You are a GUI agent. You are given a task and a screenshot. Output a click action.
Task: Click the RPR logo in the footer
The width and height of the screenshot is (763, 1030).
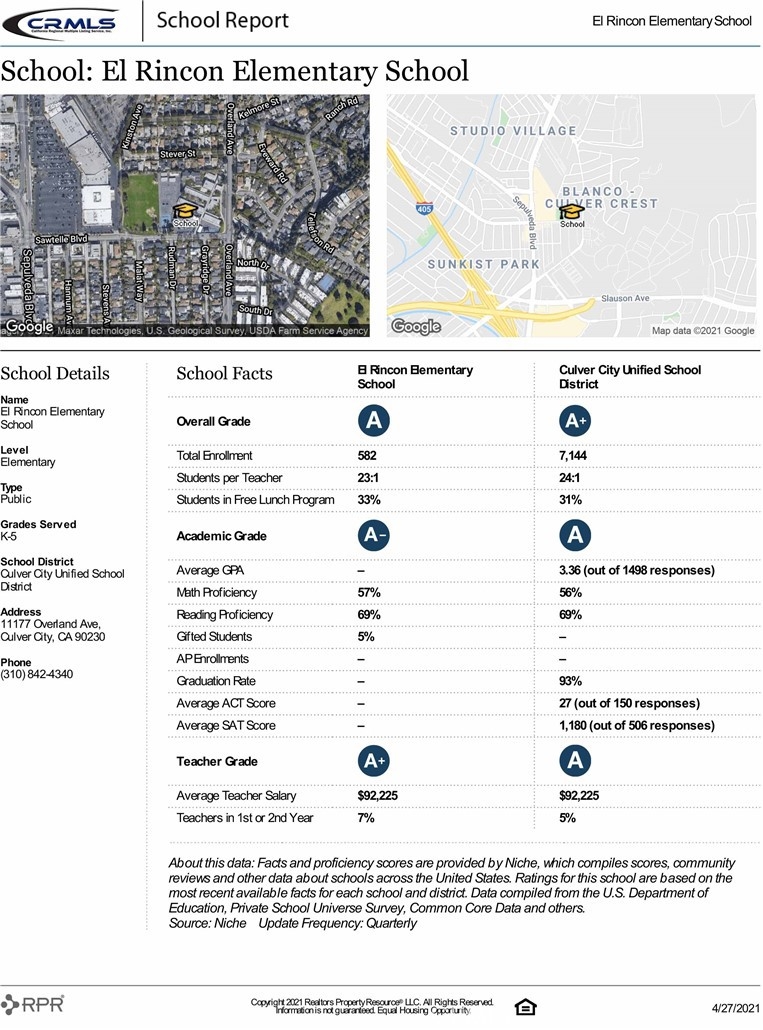point(34,1004)
